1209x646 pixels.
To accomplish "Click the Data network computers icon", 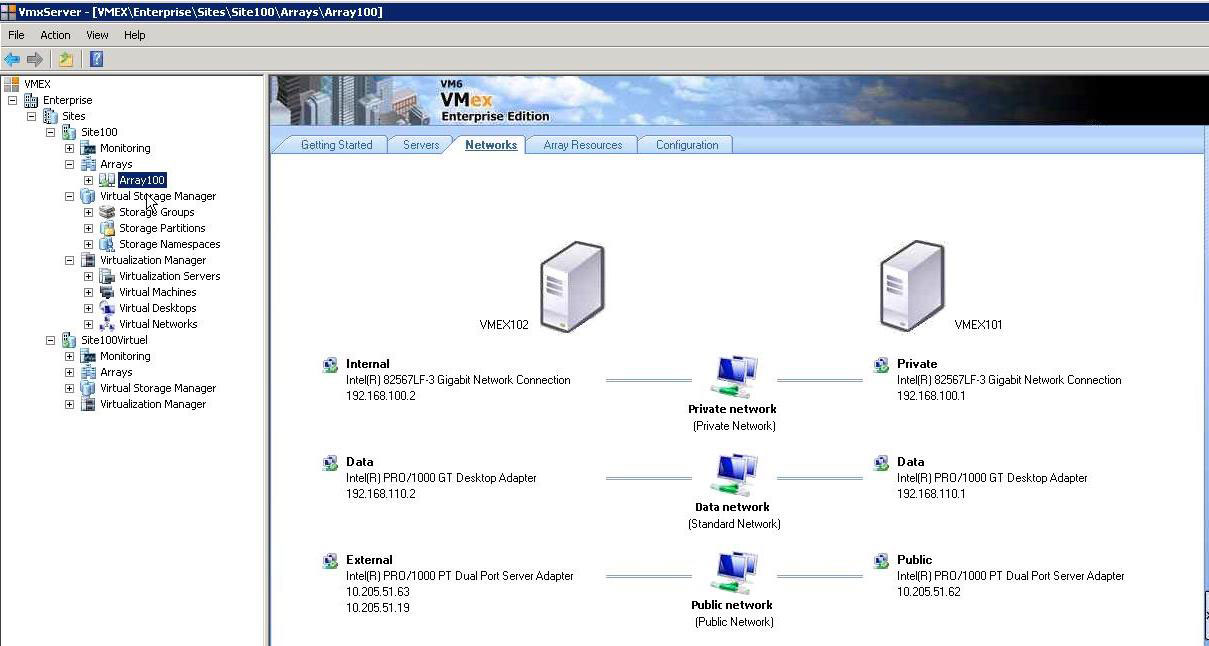I will pyautogui.click(x=734, y=477).
